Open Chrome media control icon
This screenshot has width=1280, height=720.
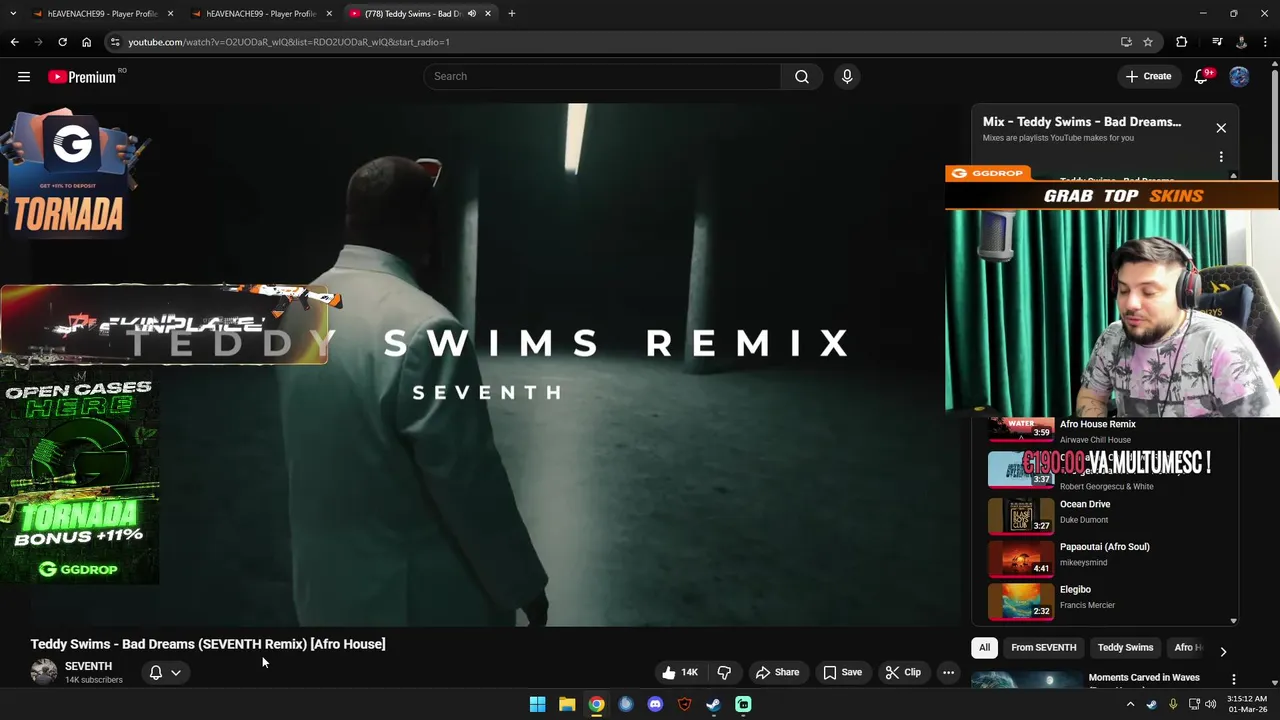pos(1217,42)
